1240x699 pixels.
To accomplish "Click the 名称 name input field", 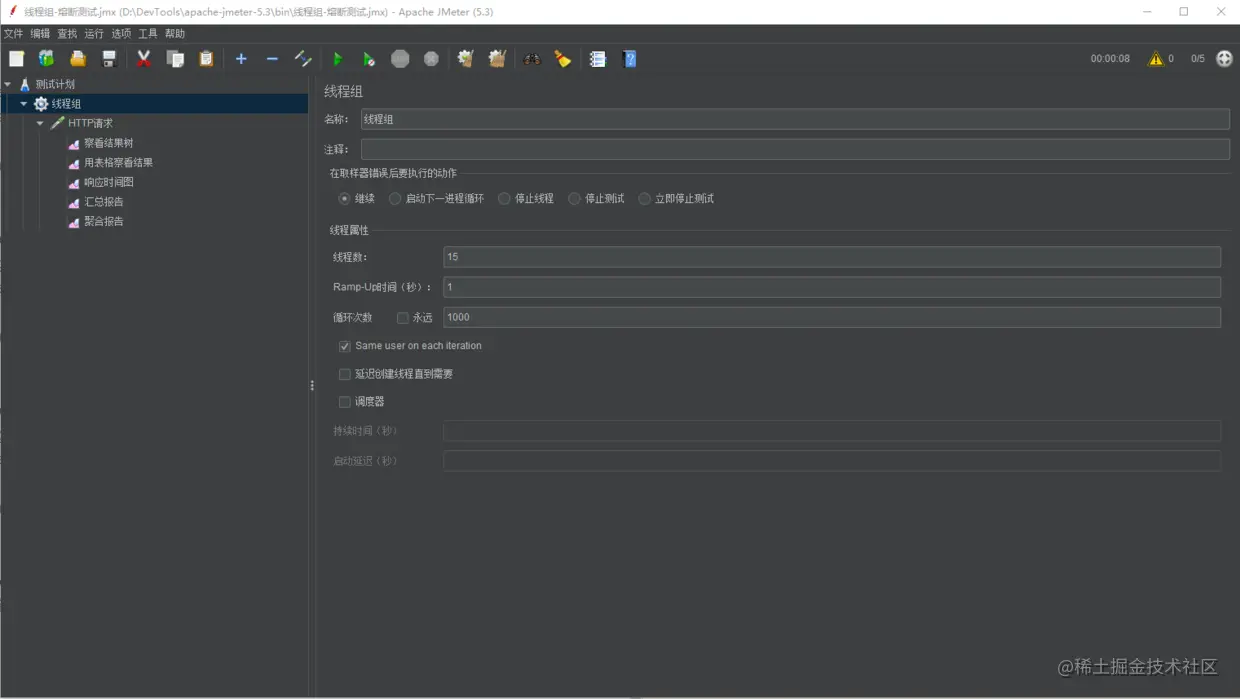I will click(x=795, y=119).
